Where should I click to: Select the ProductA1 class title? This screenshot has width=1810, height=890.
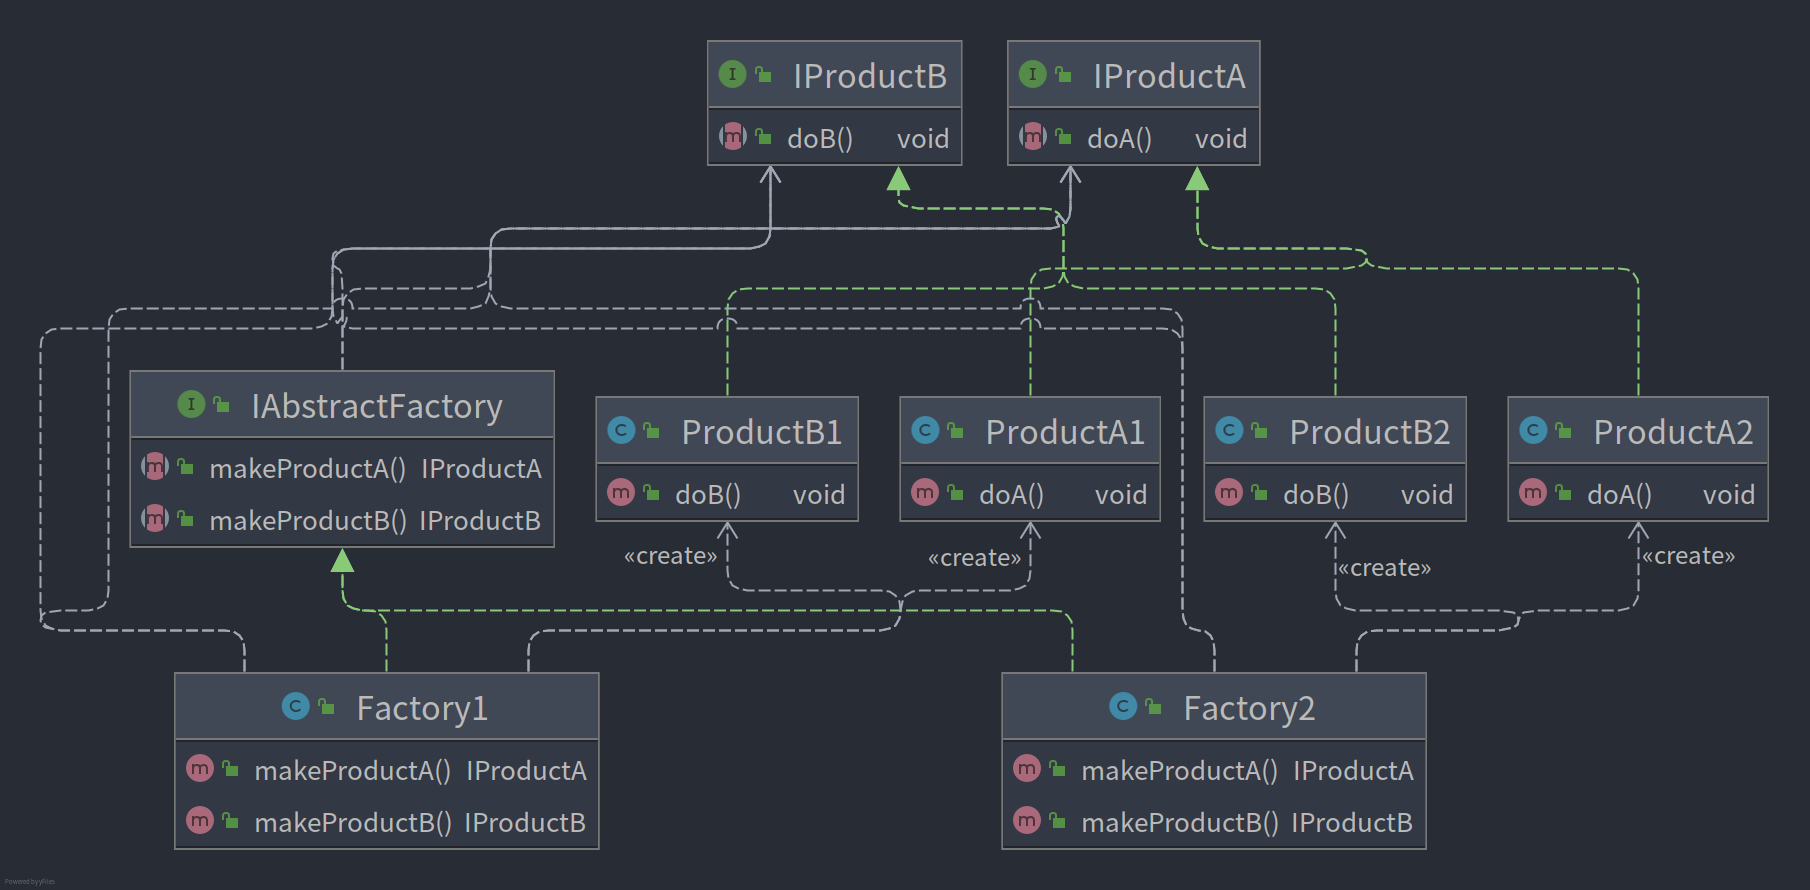coord(1065,432)
